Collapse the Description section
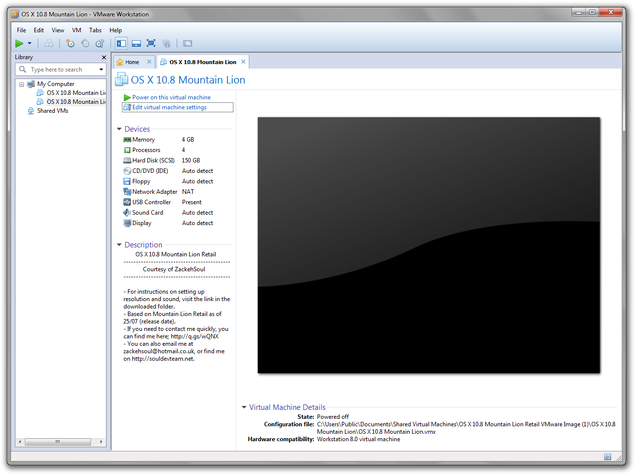The height and width of the screenshot is (474, 635). click(119, 245)
